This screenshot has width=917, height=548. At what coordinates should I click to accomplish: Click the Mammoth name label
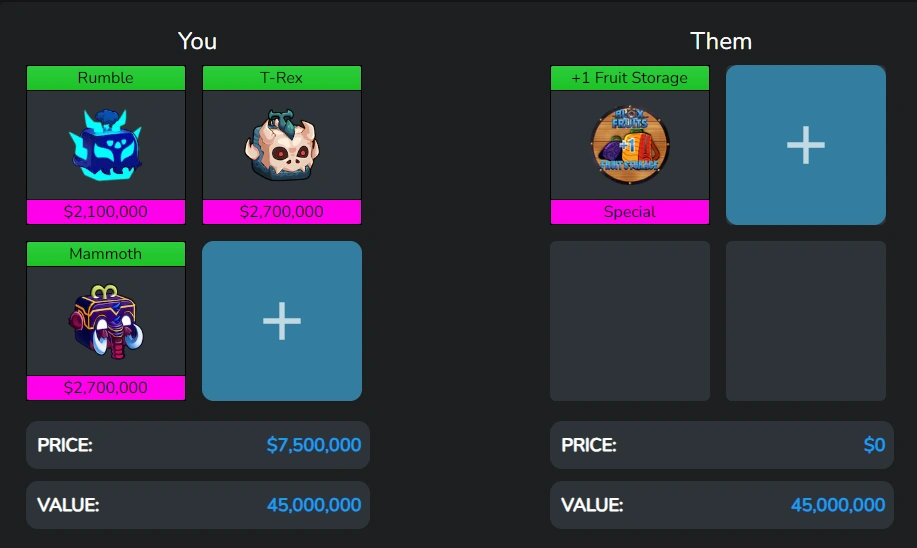pyautogui.click(x=106, y=254)
